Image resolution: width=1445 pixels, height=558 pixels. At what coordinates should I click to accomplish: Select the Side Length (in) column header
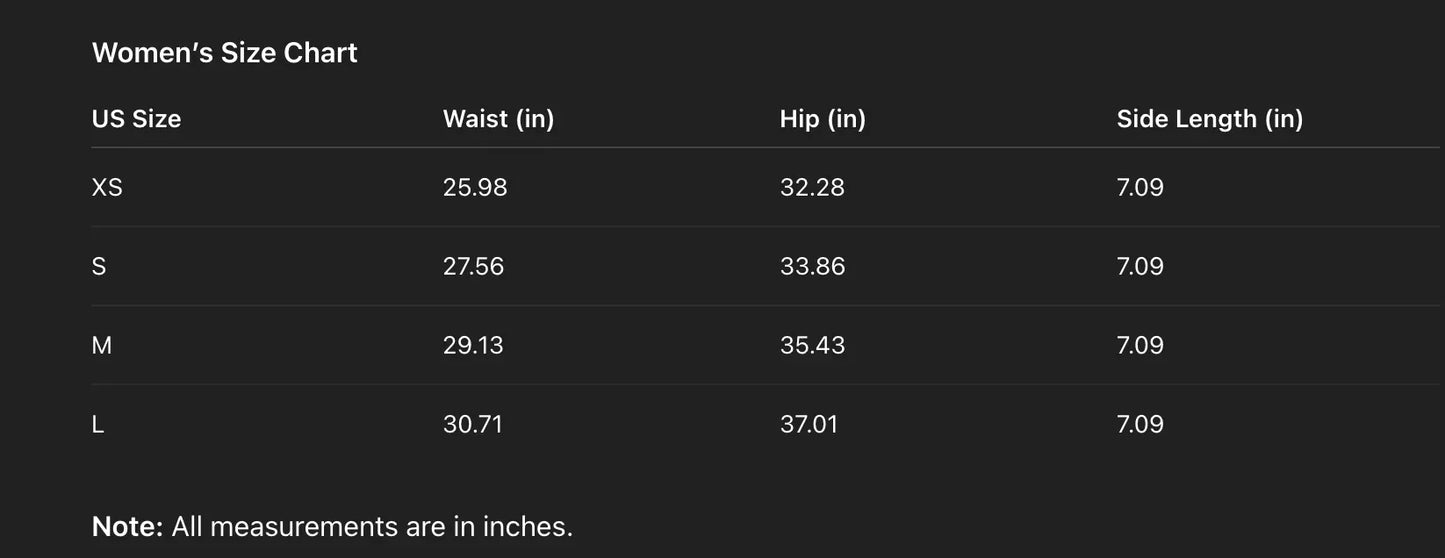coord(1209,119)
